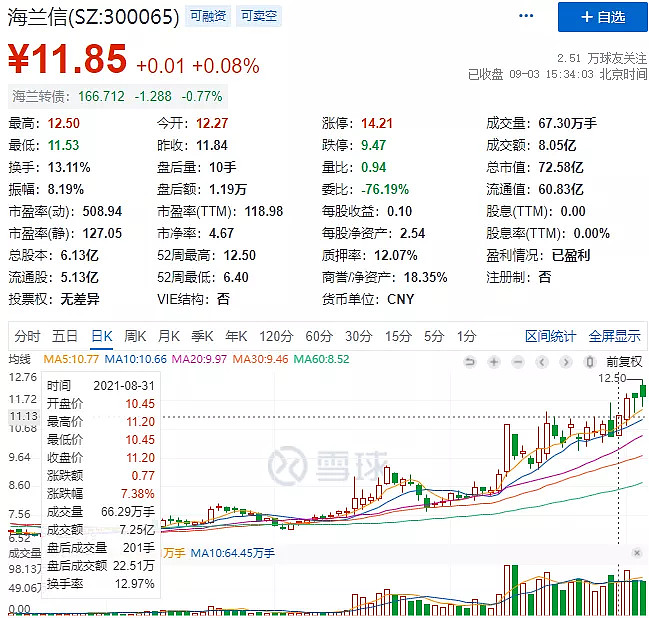Switch to the 五日 chart tab
Screen dimensions: 649x618
coord(65,336)
